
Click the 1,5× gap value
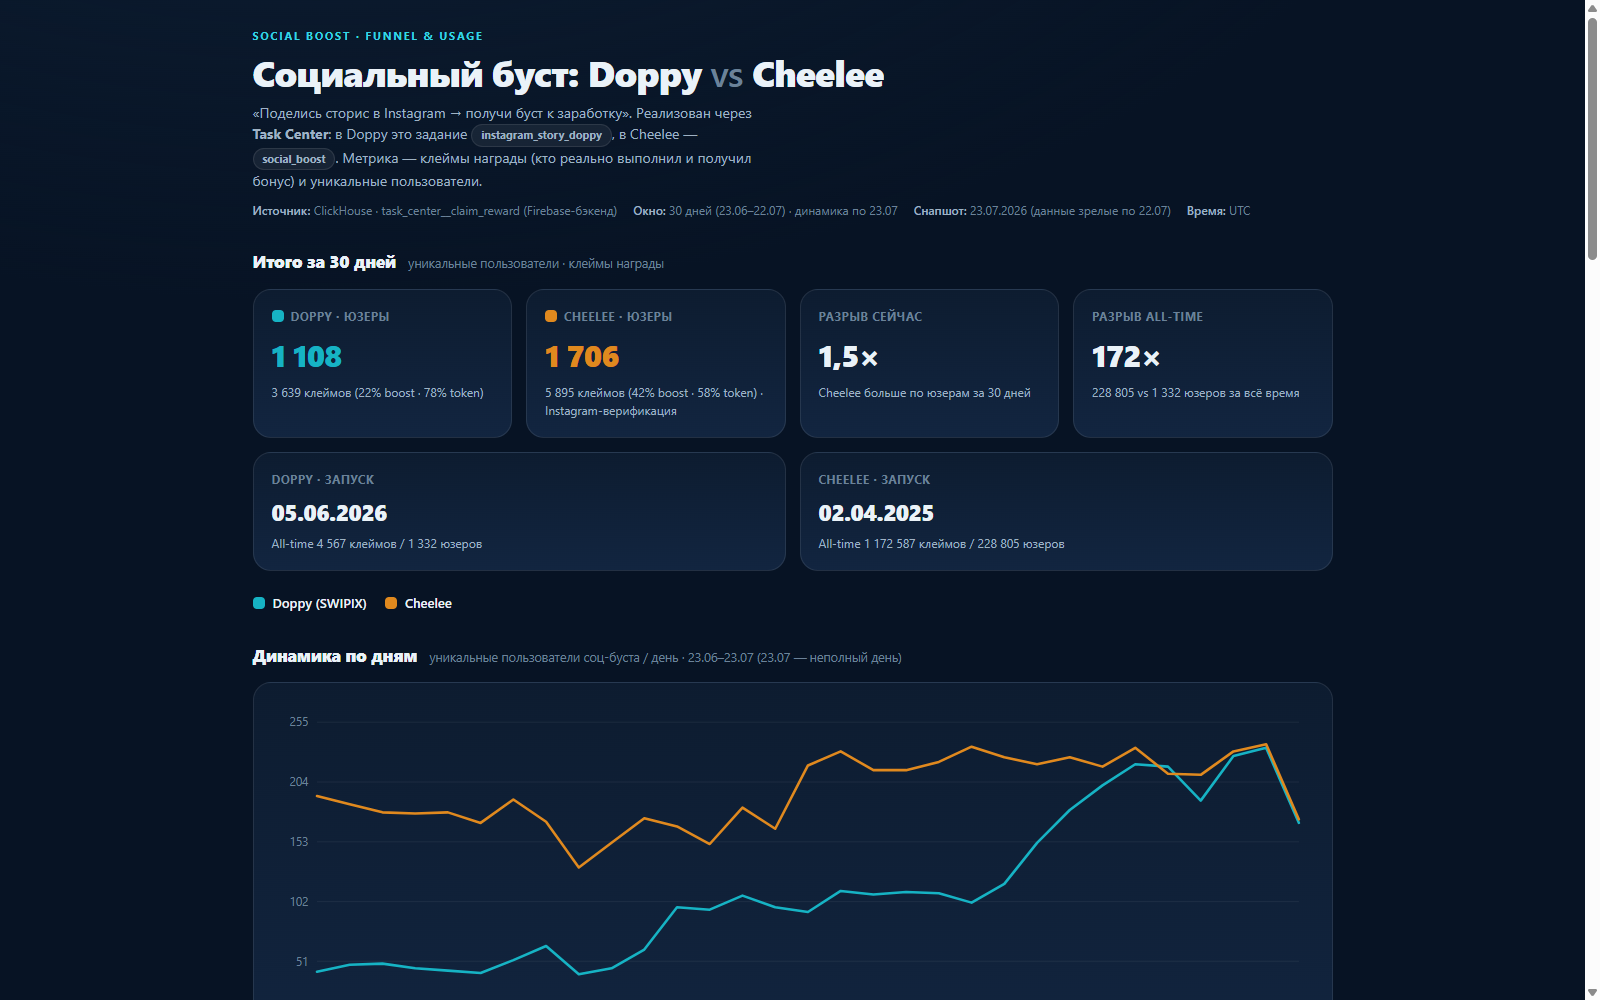coord(848,357)
